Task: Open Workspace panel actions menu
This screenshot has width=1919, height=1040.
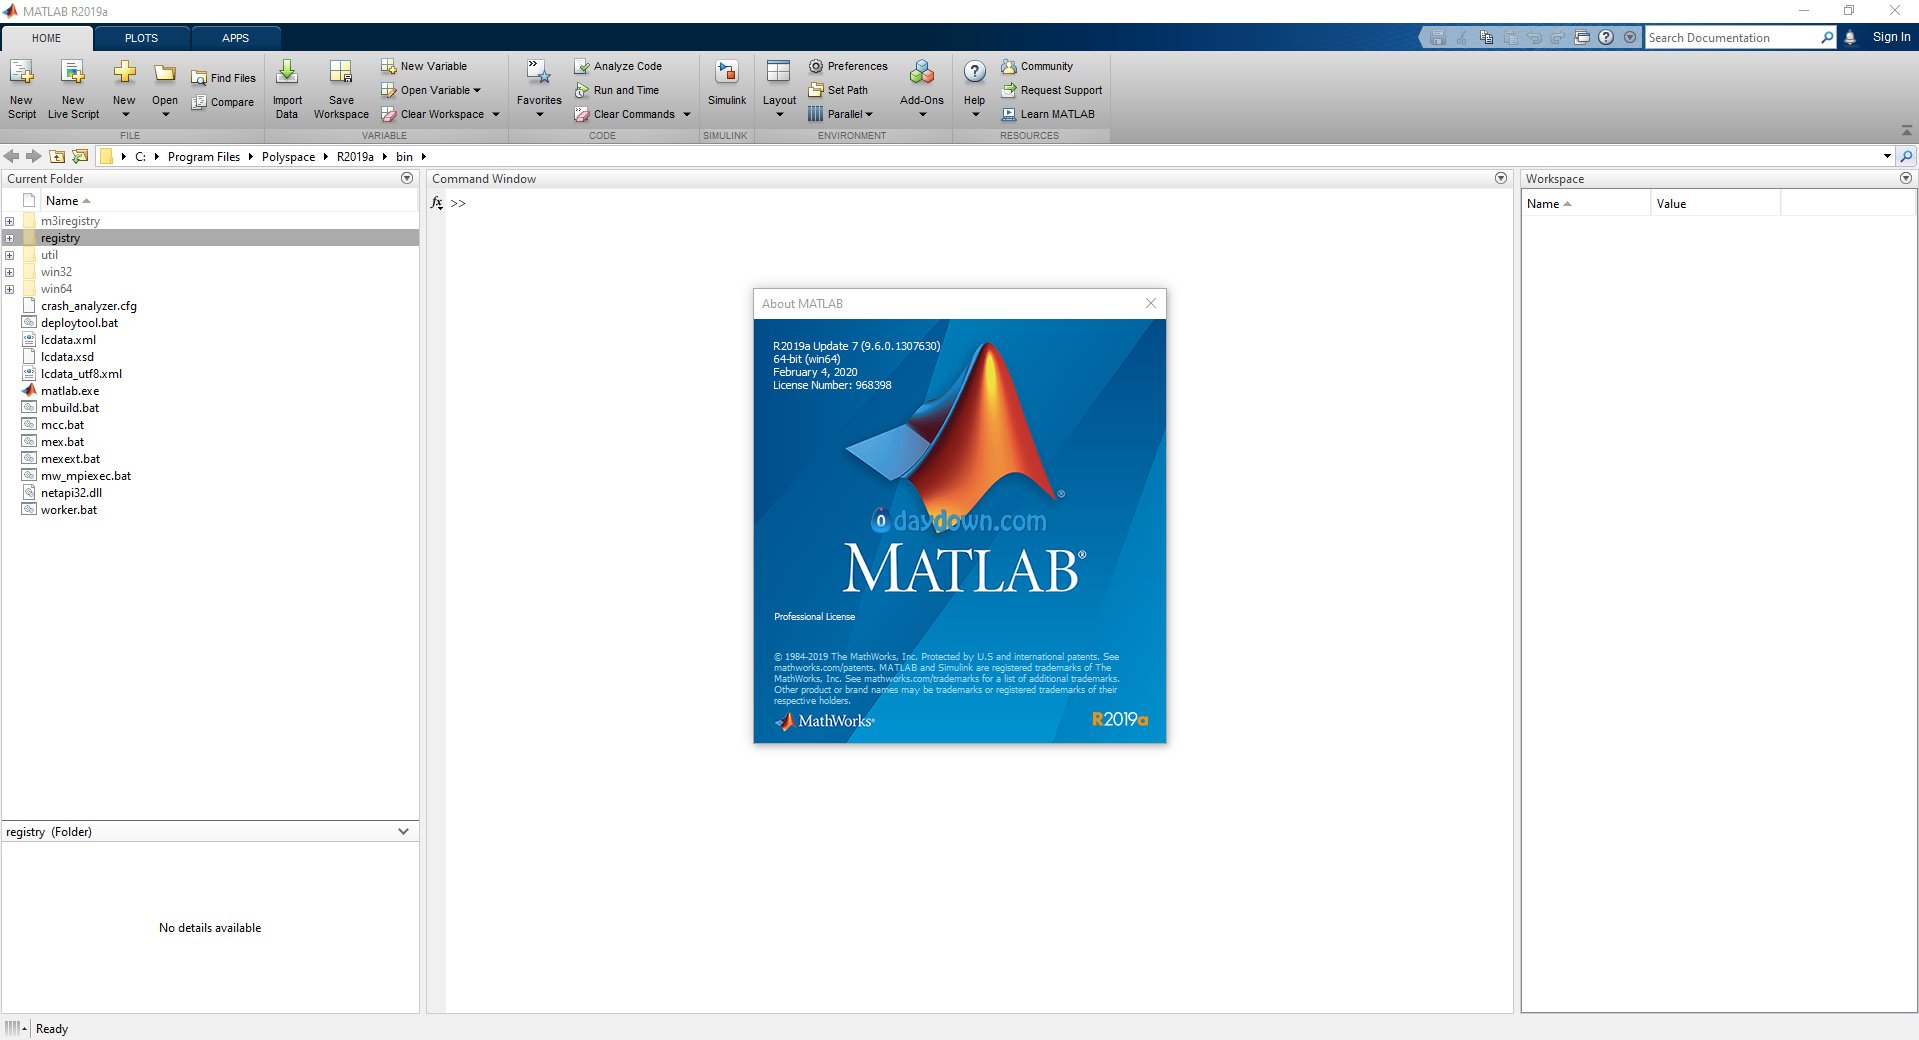Action: click(1906, 178)
